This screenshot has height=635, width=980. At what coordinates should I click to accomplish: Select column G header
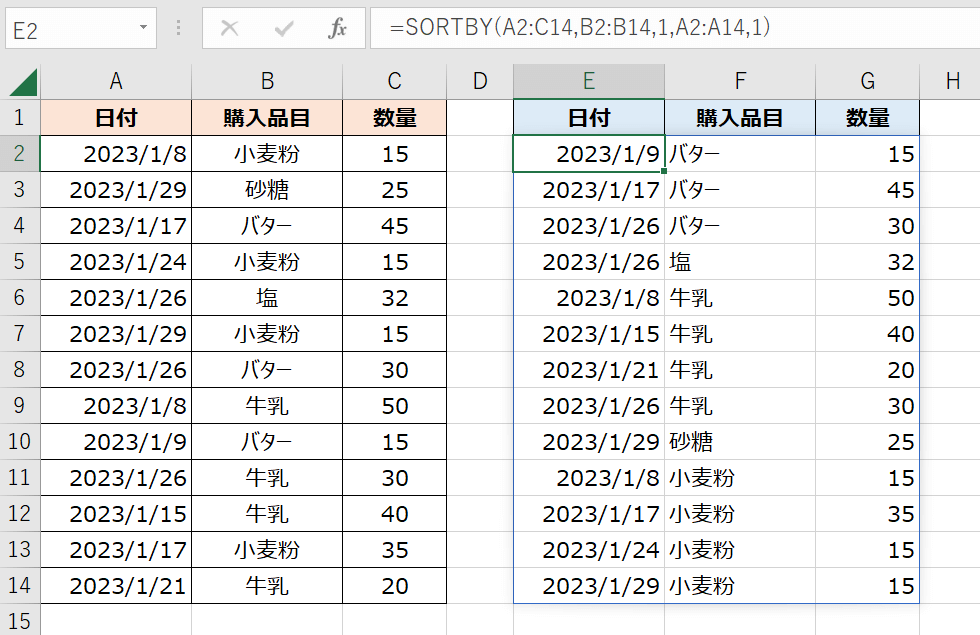click(867, 82)
